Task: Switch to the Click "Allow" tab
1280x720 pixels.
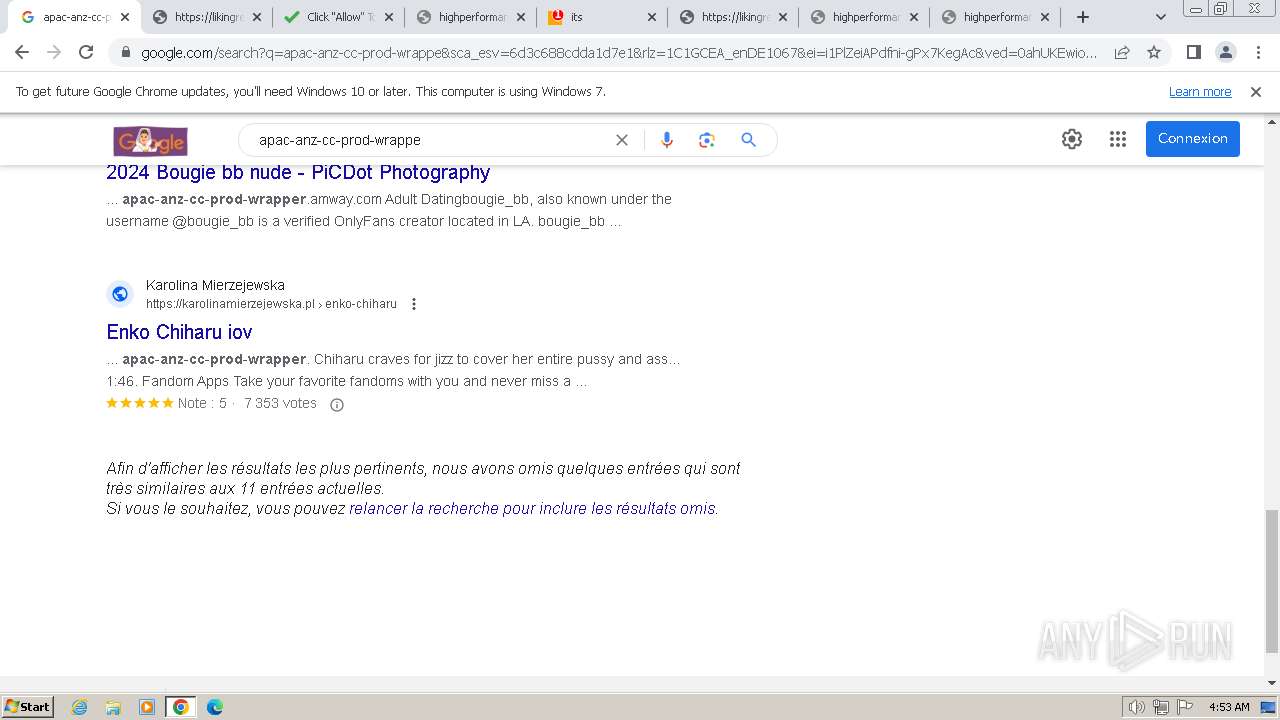Action: click(339, 17)
